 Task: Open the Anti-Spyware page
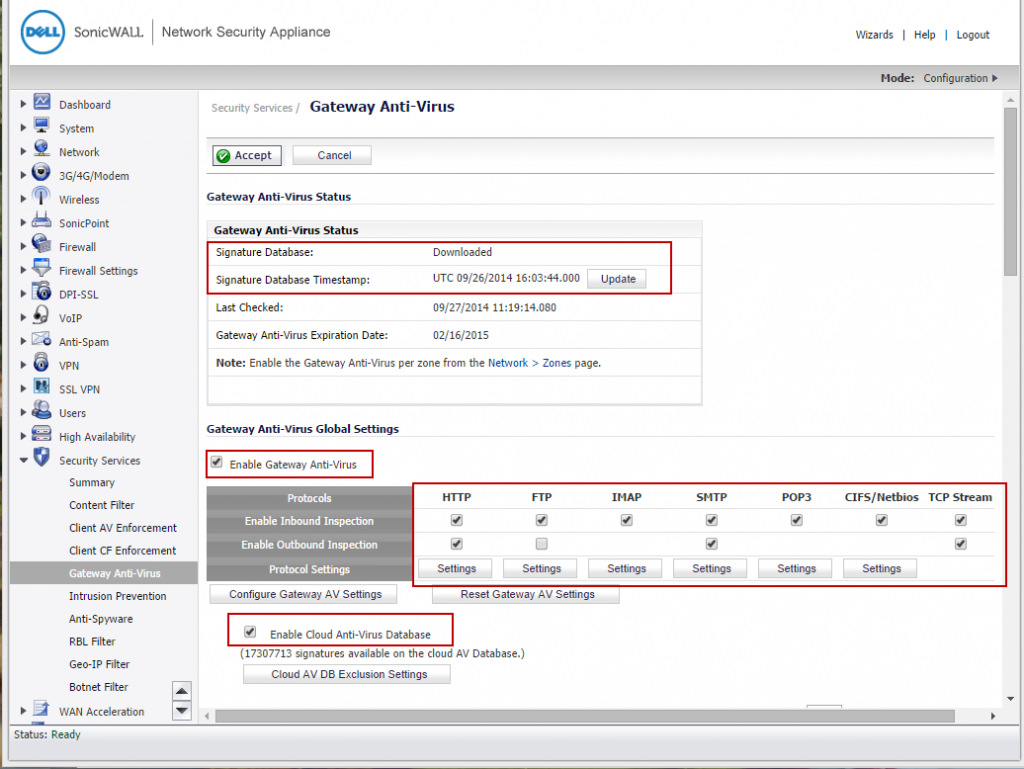tap(101, 619)
